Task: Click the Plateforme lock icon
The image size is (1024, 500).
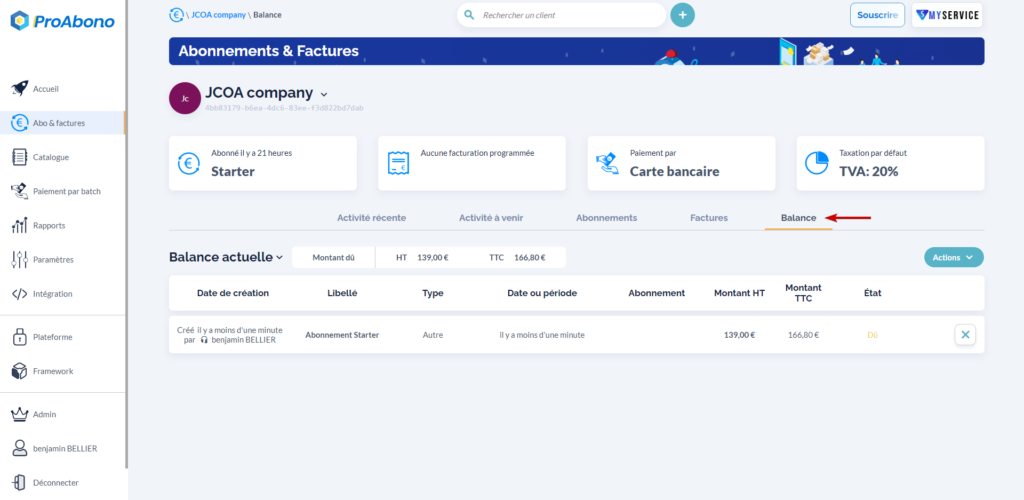Action: [x=20, y=337]
